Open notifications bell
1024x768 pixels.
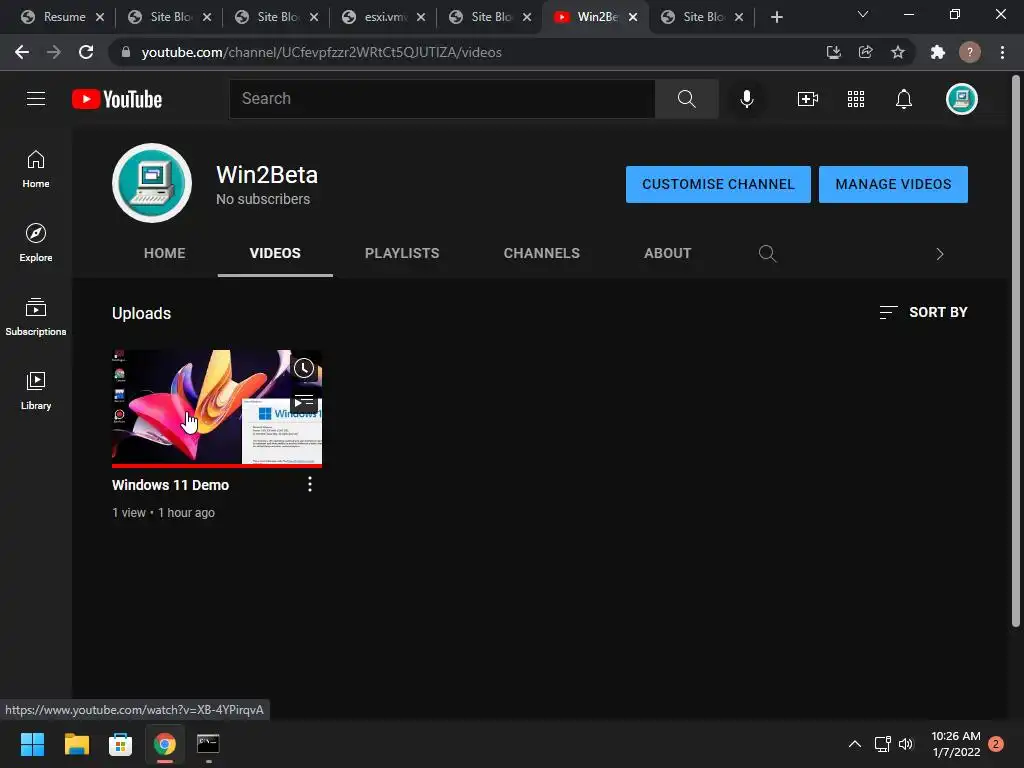point(904,99)
